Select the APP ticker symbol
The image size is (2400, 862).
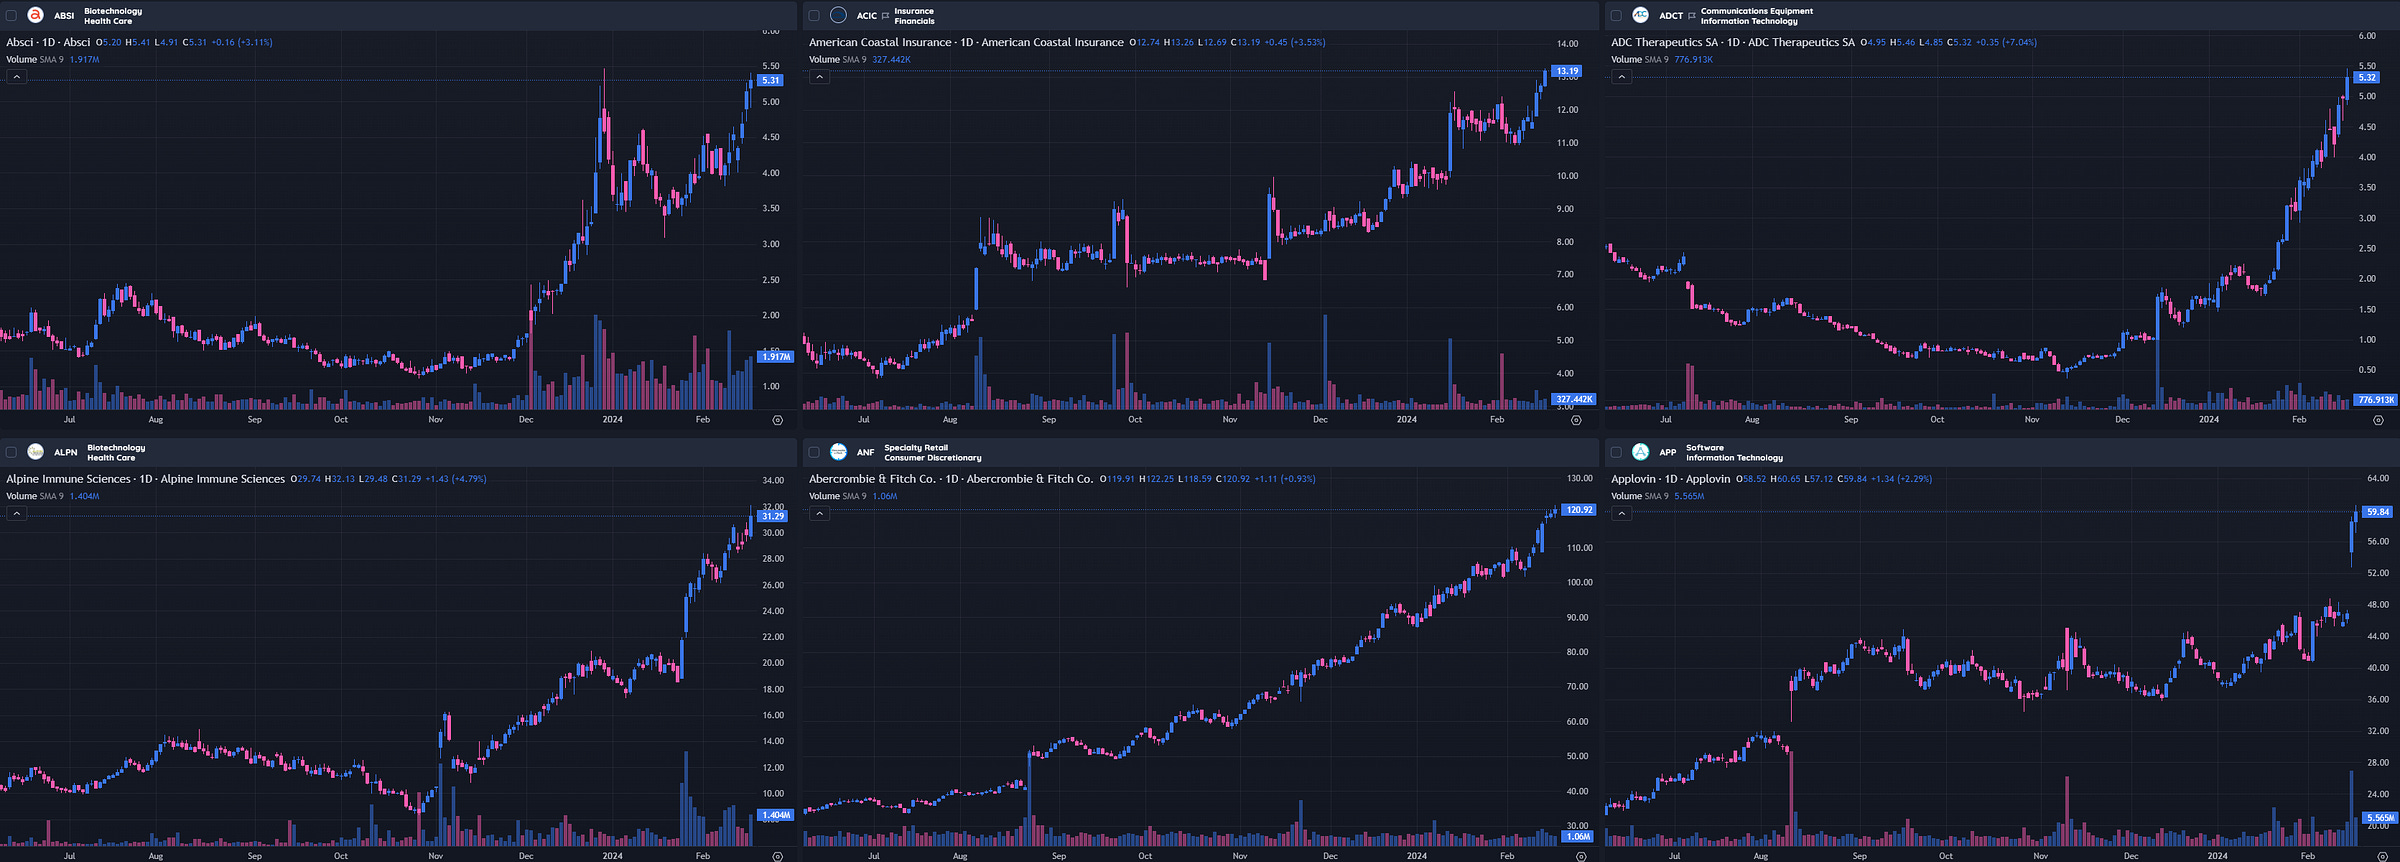point(1668,452)
